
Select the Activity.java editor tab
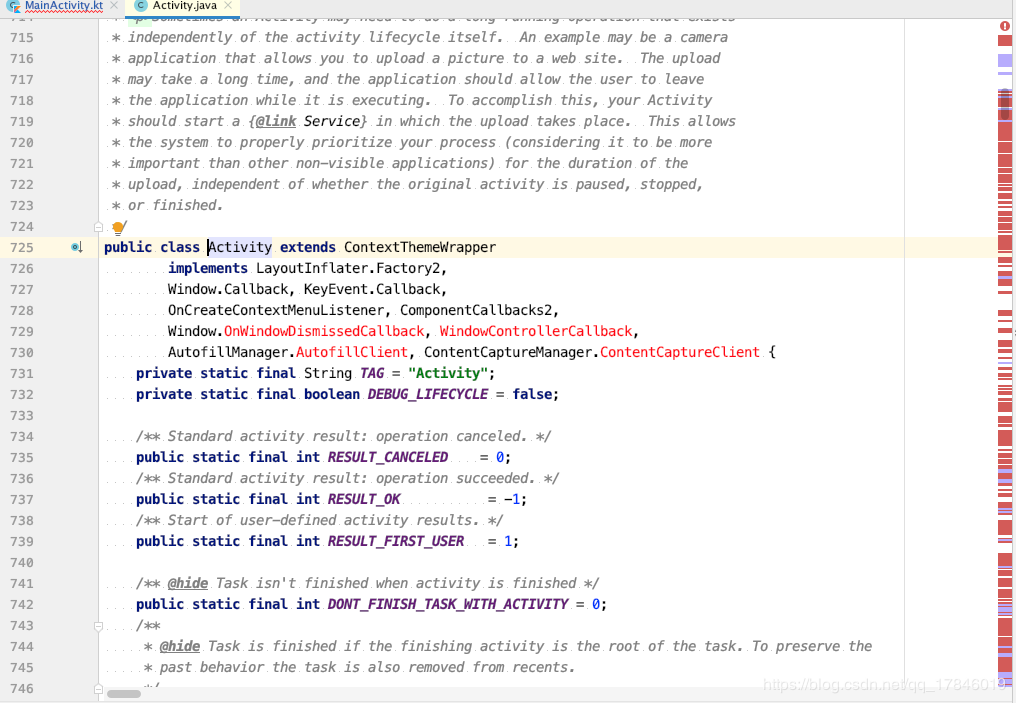(184, 6)
